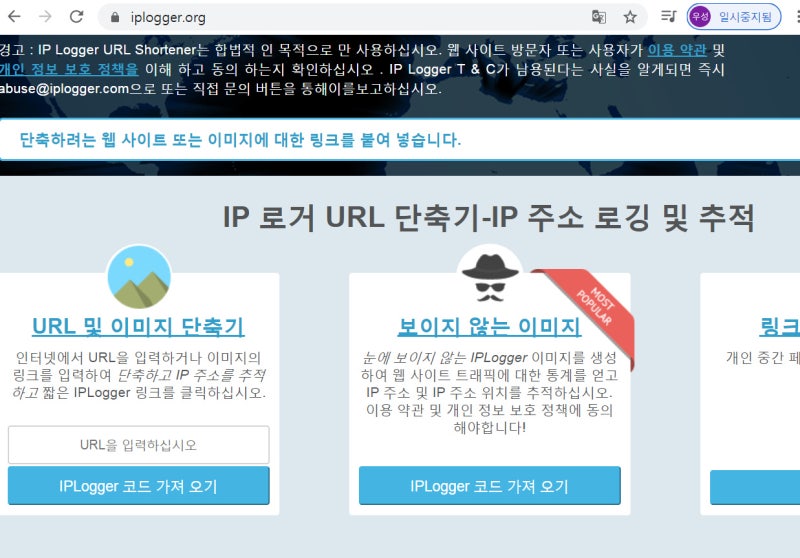View site info via the padlock icon
Image resolution: width=800 pixels, height=558 pixels.
[x=115, y=17]
